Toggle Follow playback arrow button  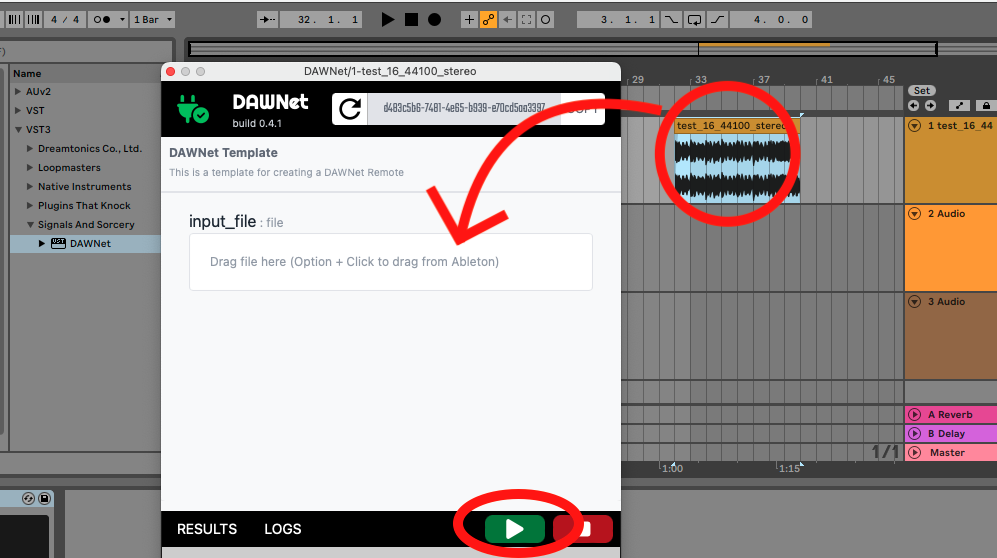tap(267, 20)
